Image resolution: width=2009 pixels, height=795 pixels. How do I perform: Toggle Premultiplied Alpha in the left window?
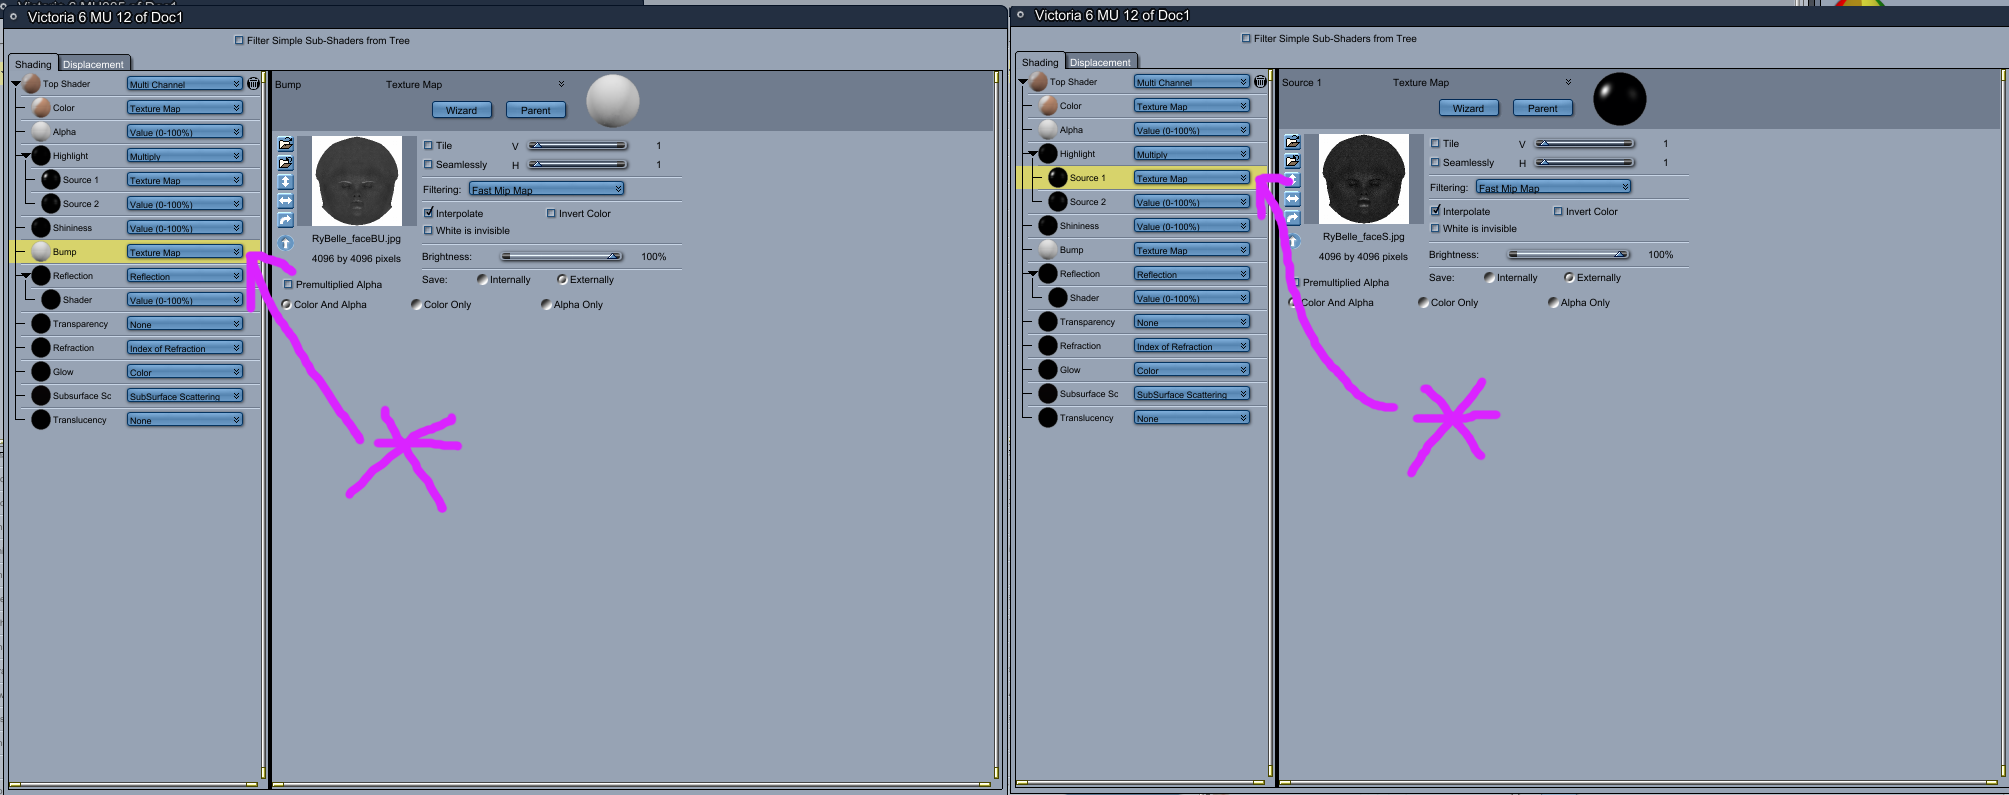point(288,285)
